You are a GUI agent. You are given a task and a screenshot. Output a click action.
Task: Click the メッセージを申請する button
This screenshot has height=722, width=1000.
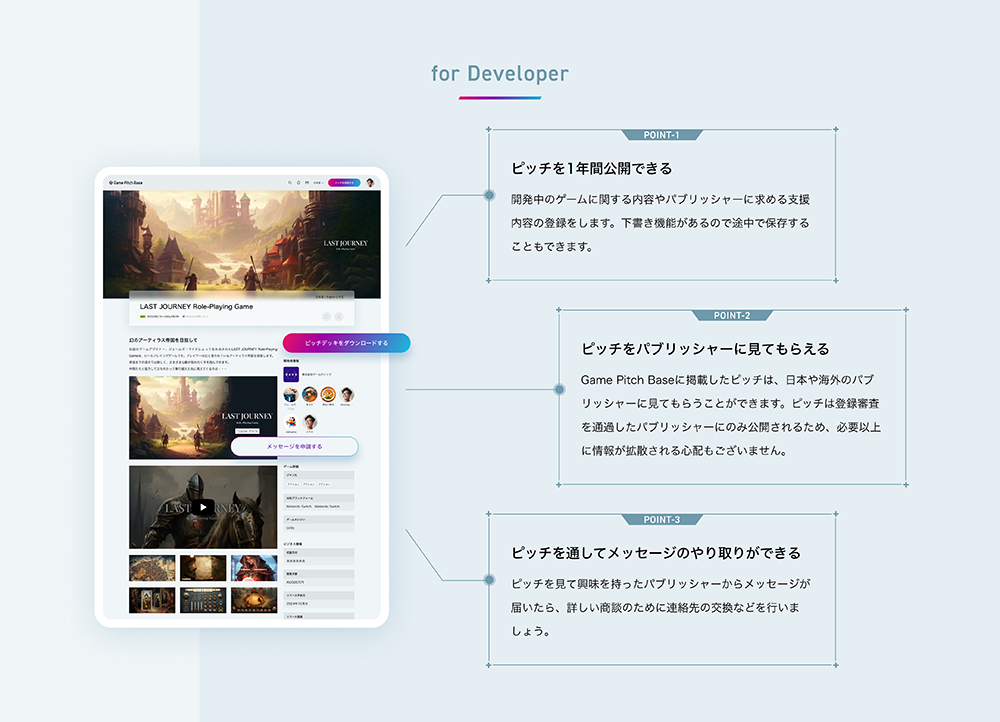(x=294, y=446)
